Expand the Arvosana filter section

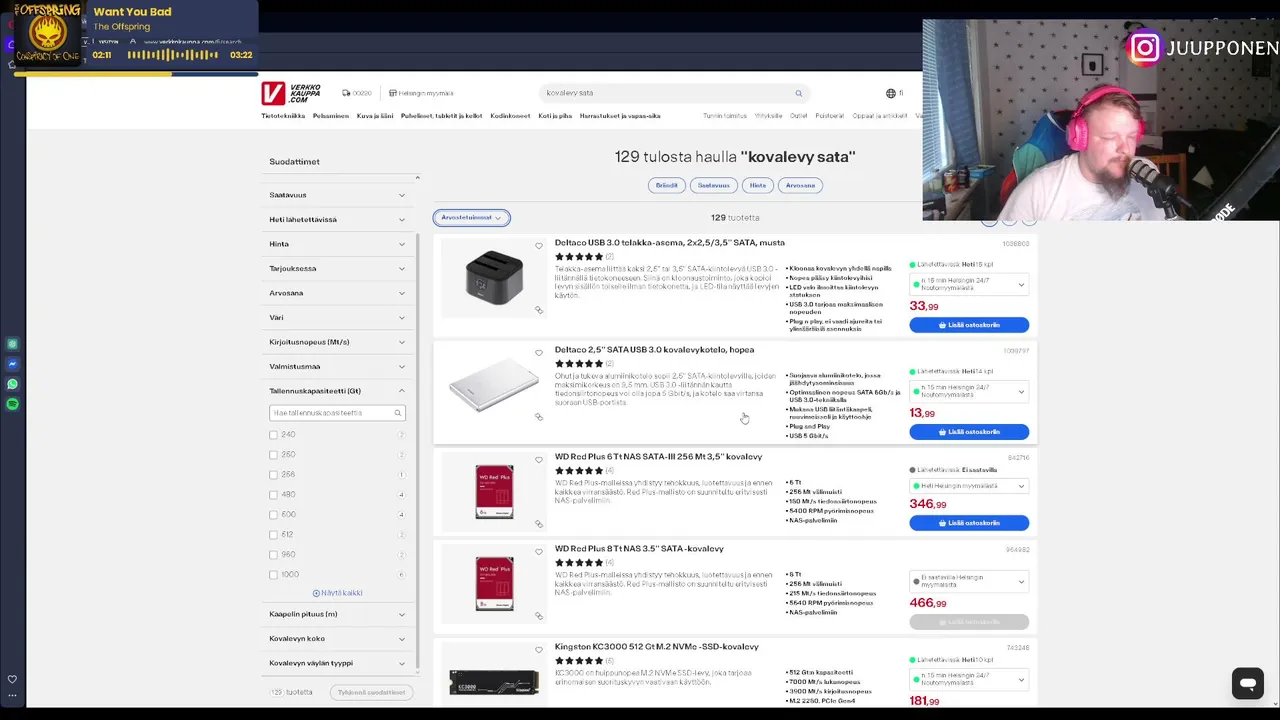337,293
